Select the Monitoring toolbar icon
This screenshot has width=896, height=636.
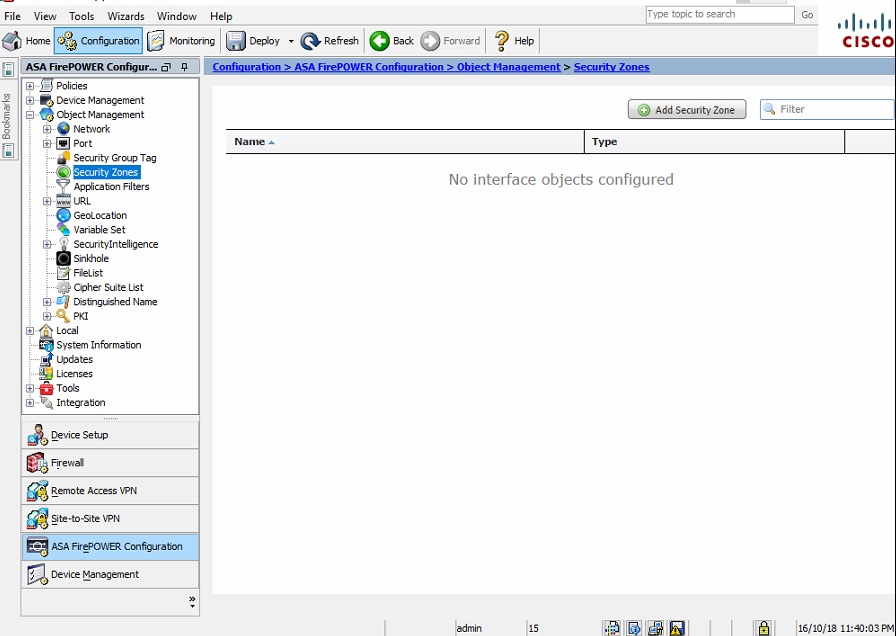182,41
